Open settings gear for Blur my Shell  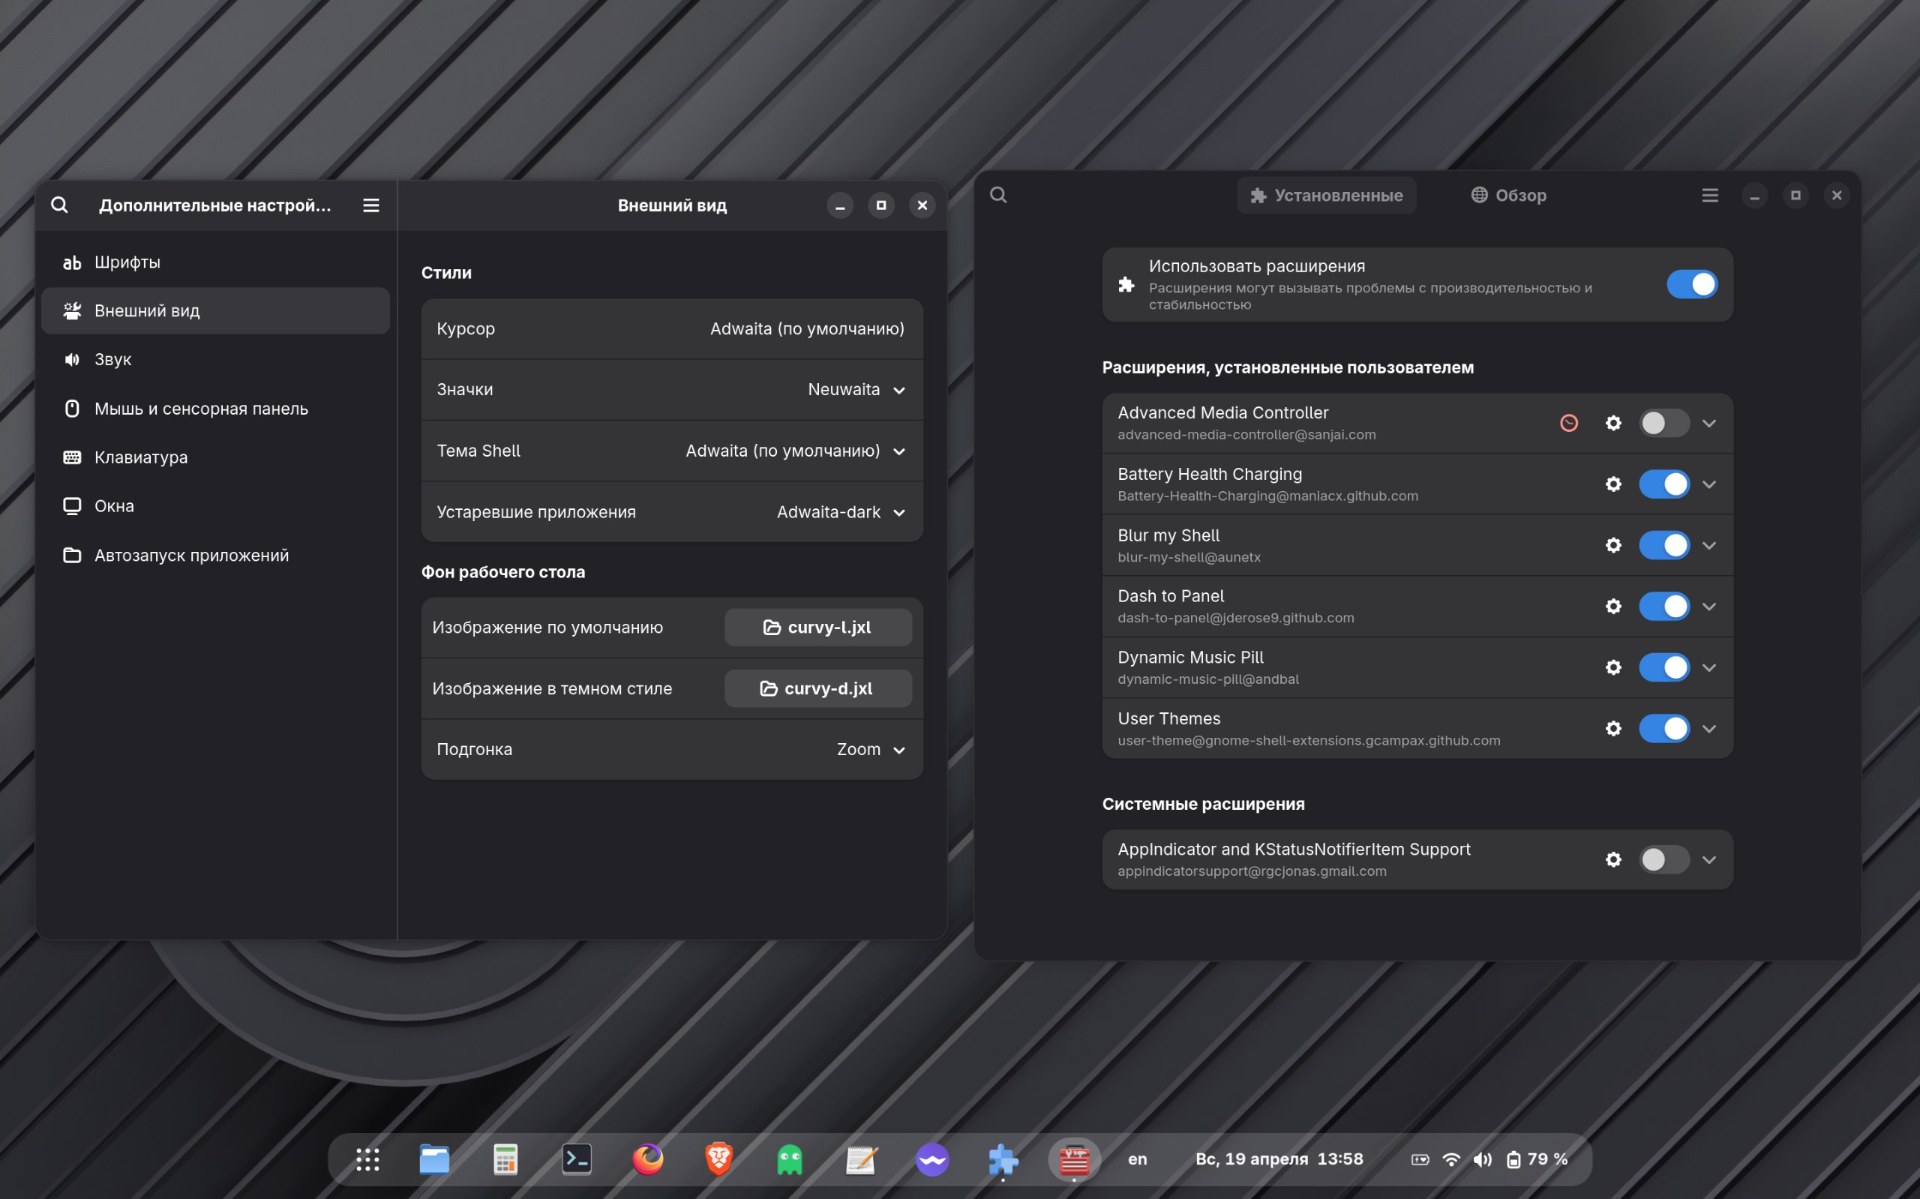pyautogui.click(x=1613, y=545)
